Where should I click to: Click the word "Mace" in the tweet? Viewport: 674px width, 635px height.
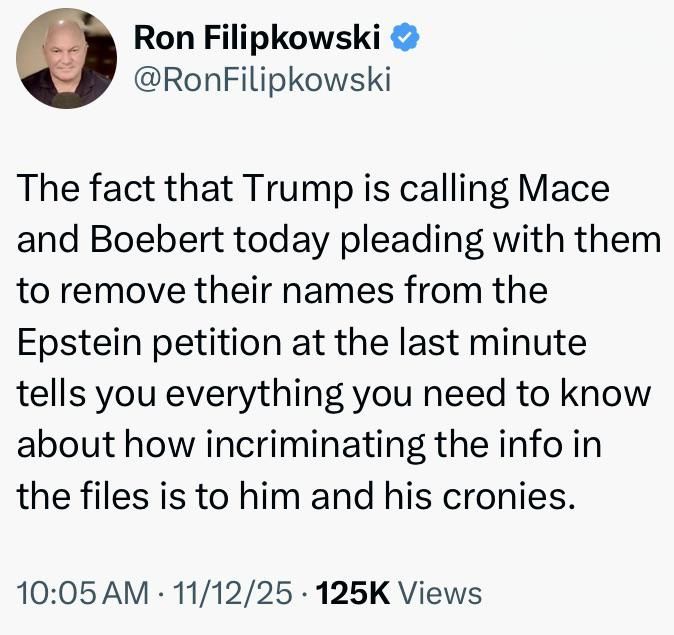pyautogui.click(x=564, y=188)
